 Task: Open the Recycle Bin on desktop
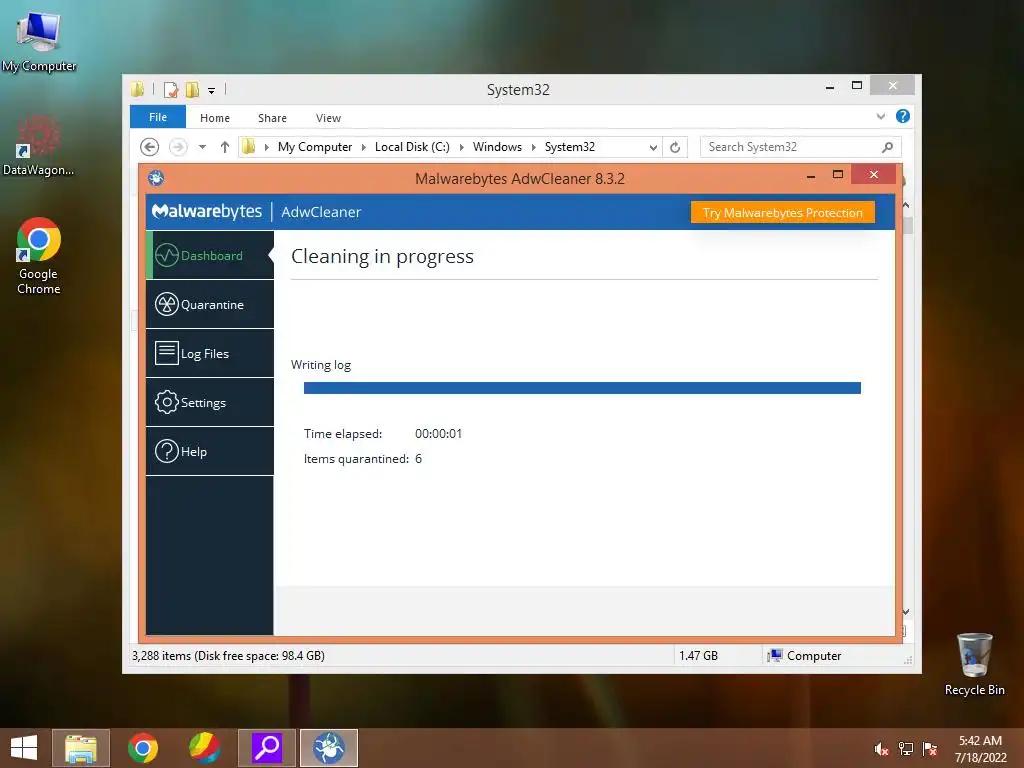[x=974, y=664]
